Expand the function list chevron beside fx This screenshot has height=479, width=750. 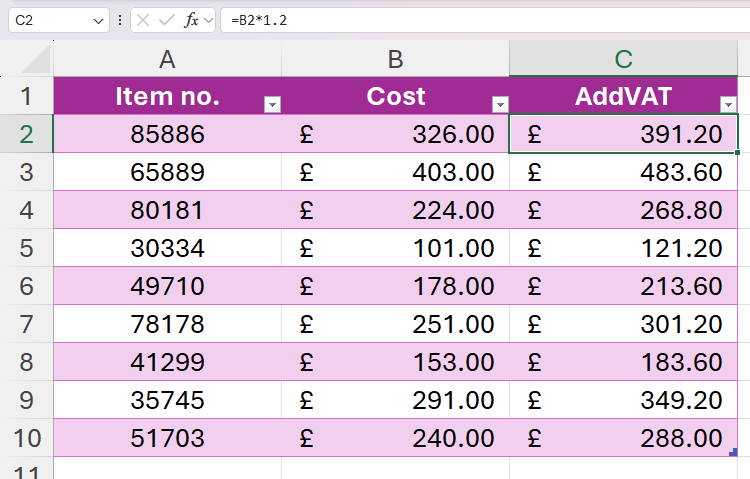pos(209,20)
